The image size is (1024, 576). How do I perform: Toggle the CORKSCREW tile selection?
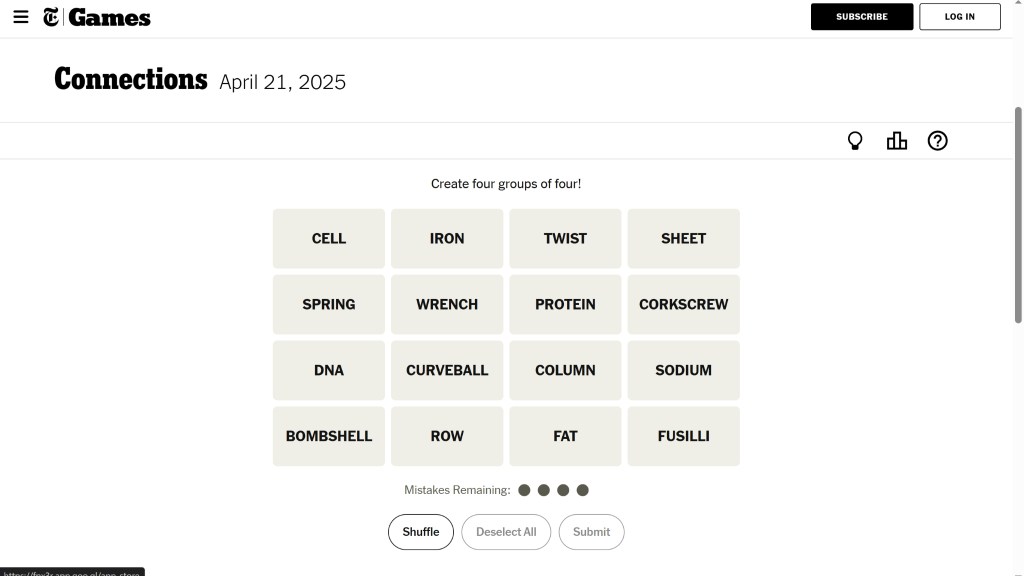click(684, 304)
